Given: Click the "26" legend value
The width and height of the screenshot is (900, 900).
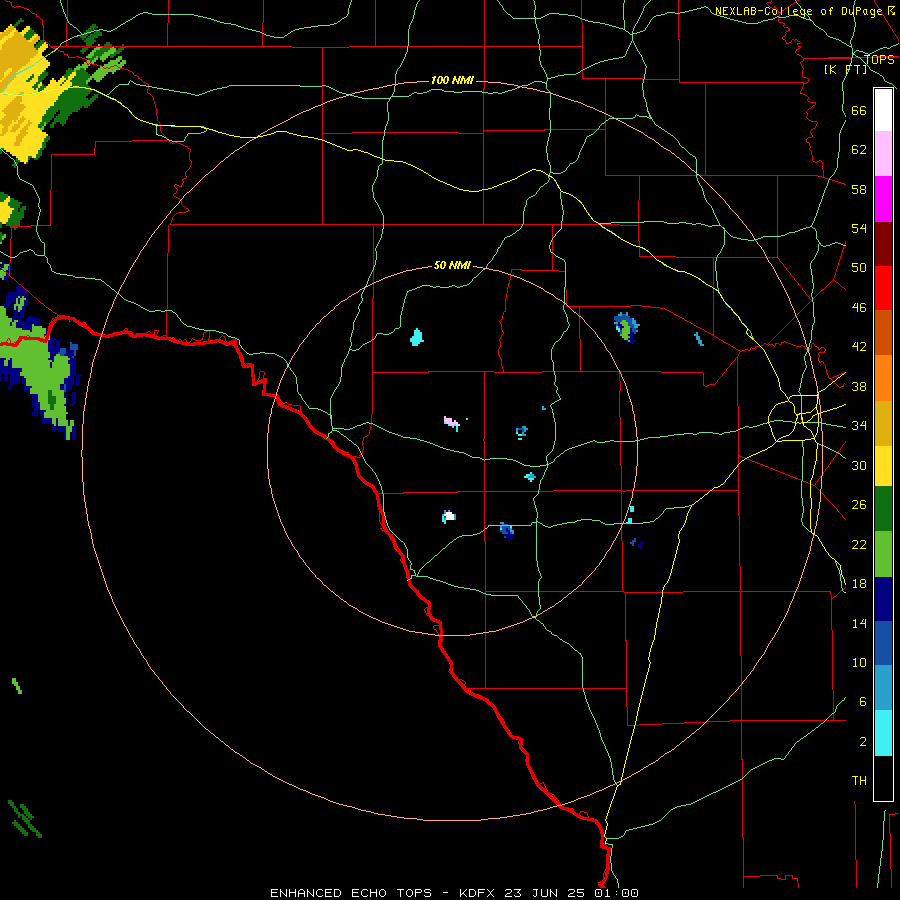Looking at the screenshot, I should point(859,505).
